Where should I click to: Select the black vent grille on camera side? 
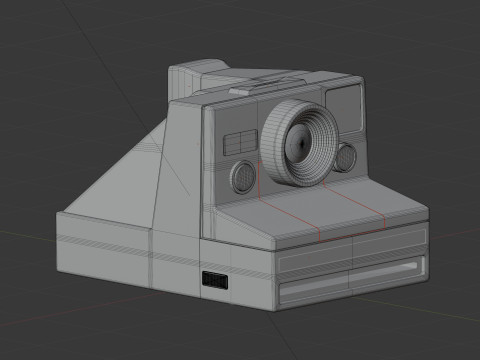(x=215, y=280)
